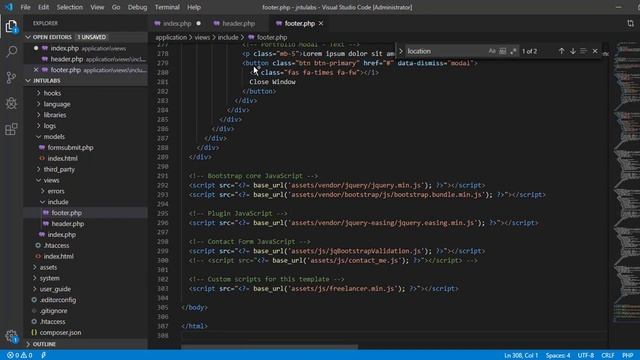This screenshot has height=360, width=640.
Task: Close footer.php in Open Editors list
Action: coord(36,70)
